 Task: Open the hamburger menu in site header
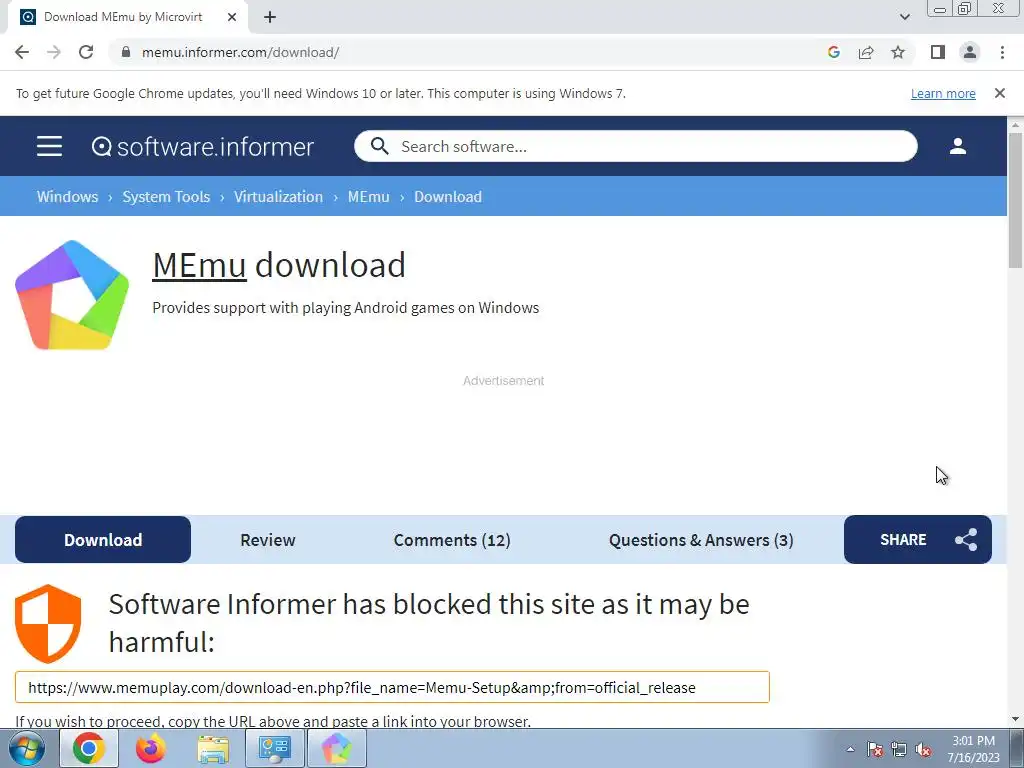tap(49, 146)
